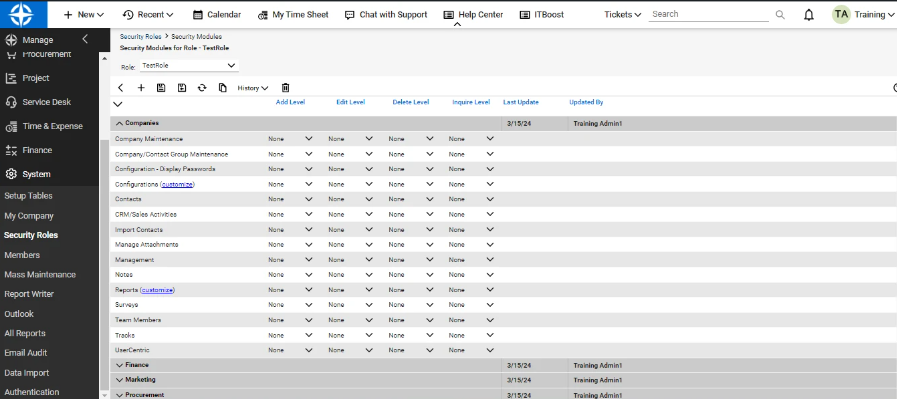
Task: Open the History dropdown
Action: [253, 88]
